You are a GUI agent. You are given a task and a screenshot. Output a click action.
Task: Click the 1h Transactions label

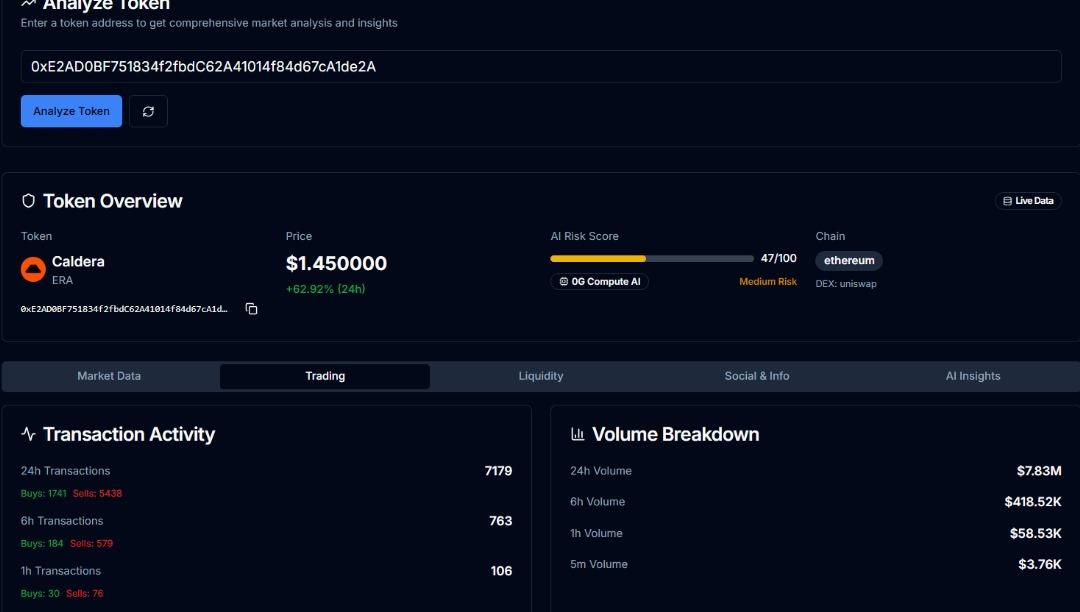[61, 571]
